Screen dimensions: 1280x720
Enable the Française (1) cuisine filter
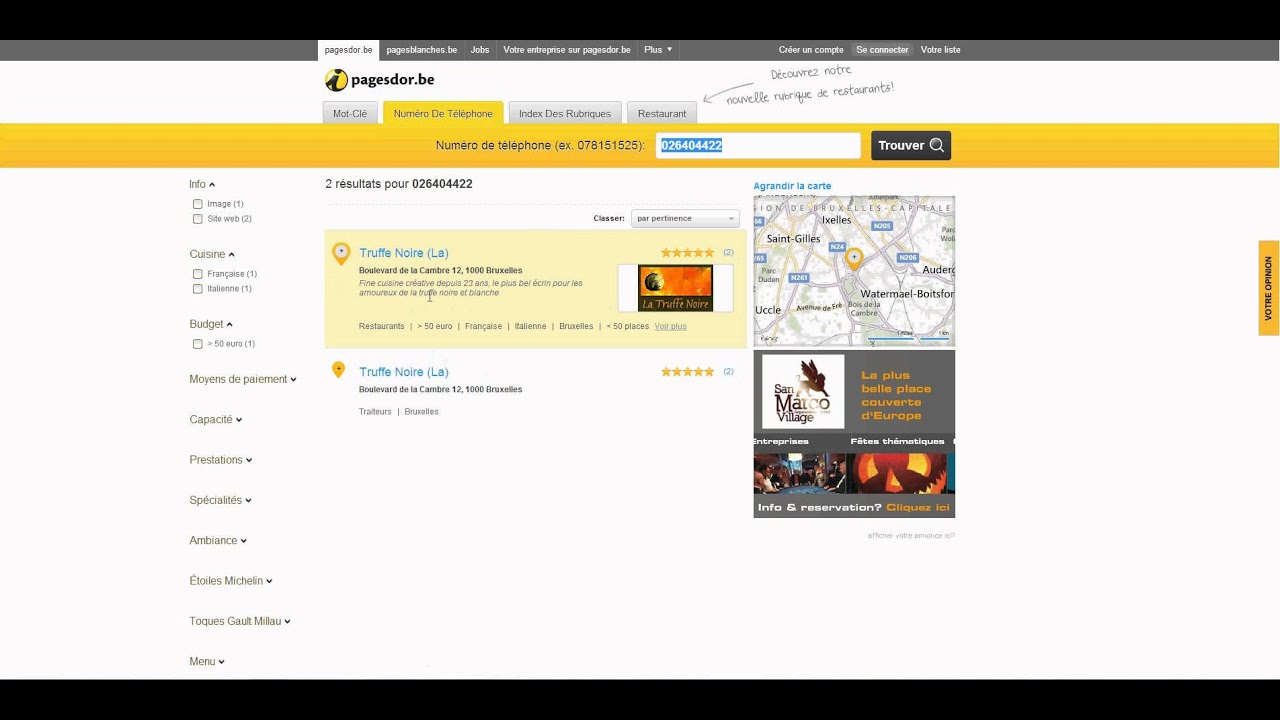click(198, 274)
